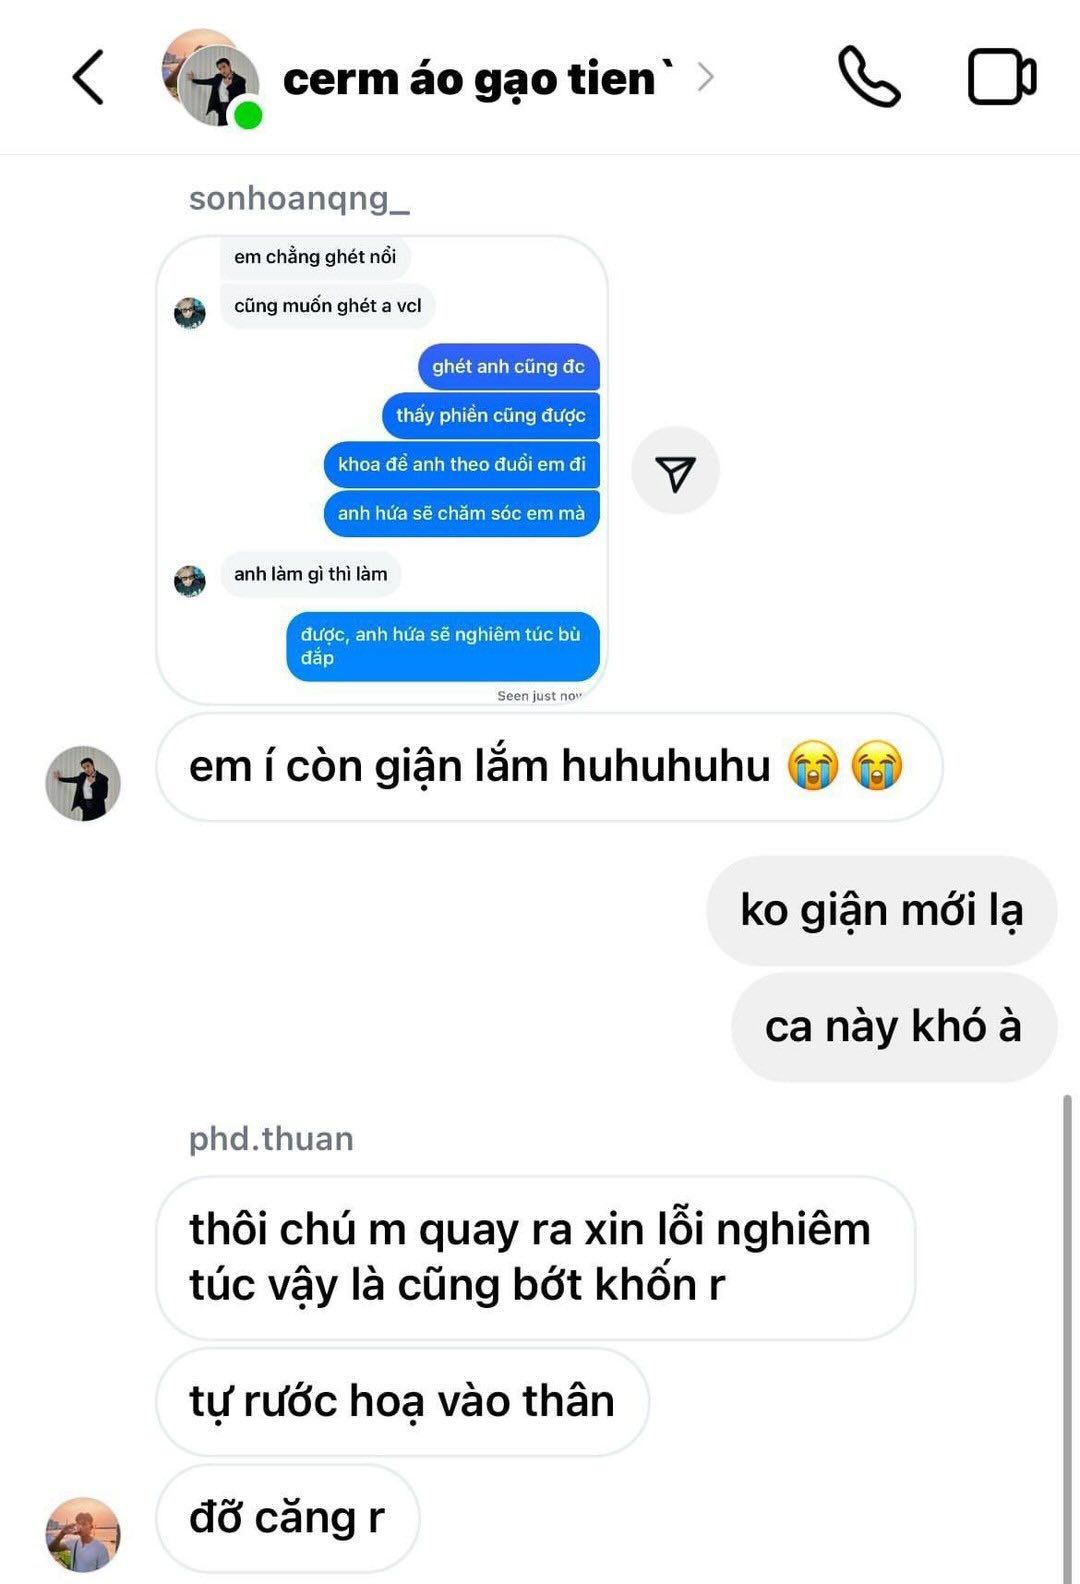Open avatar next to 'đỡ căng r' message
This screenshot has height=1584, width=1080.
click(x=83, y=1534)
